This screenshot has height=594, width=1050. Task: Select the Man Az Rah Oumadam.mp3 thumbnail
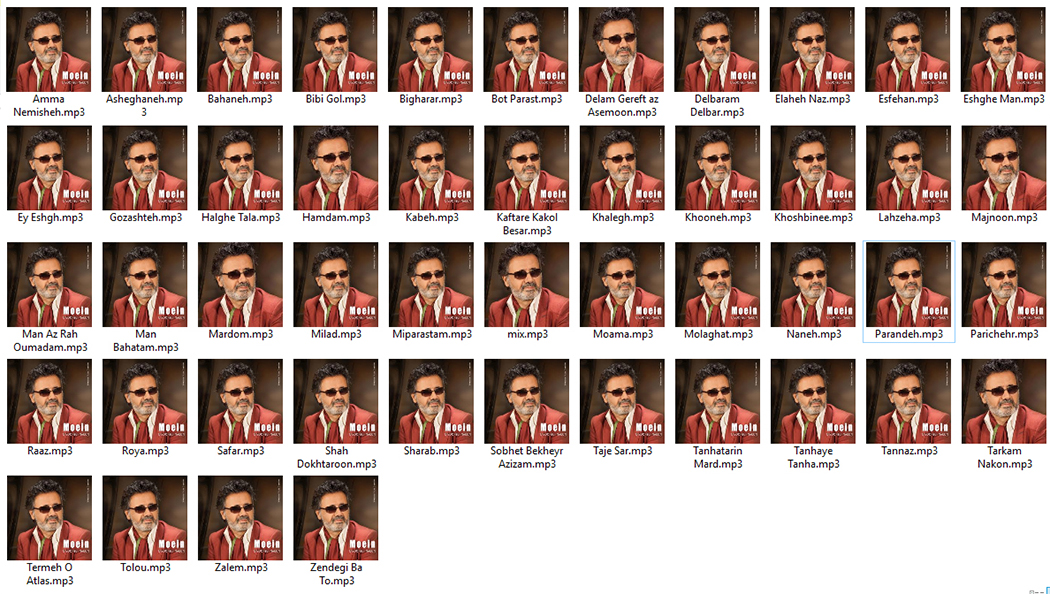click(49, 285)
